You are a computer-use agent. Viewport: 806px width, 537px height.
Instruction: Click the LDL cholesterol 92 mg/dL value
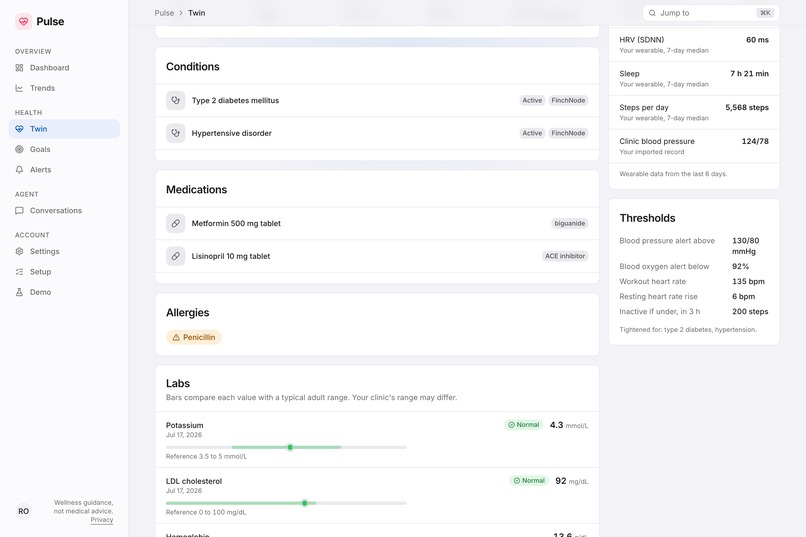coord(572,481)
